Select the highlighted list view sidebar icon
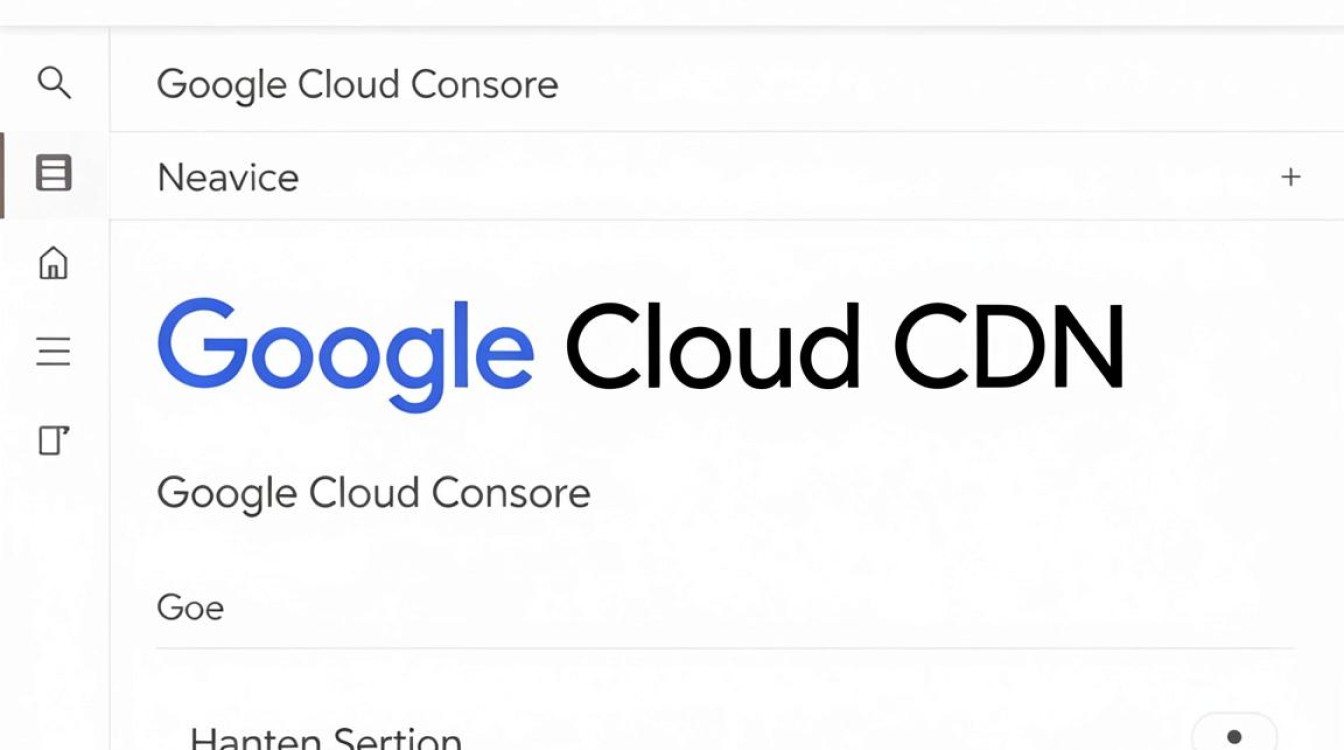 [x=54, y=173]
